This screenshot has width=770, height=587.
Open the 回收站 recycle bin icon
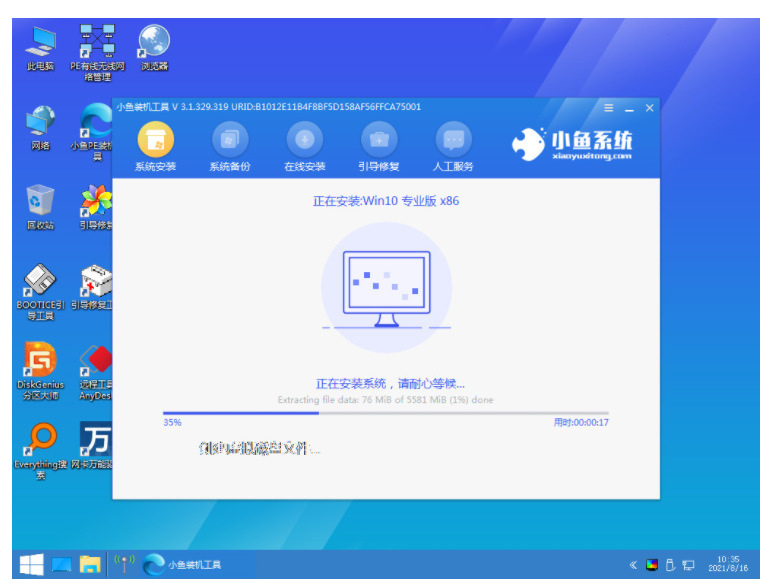(x=40, y=207)
